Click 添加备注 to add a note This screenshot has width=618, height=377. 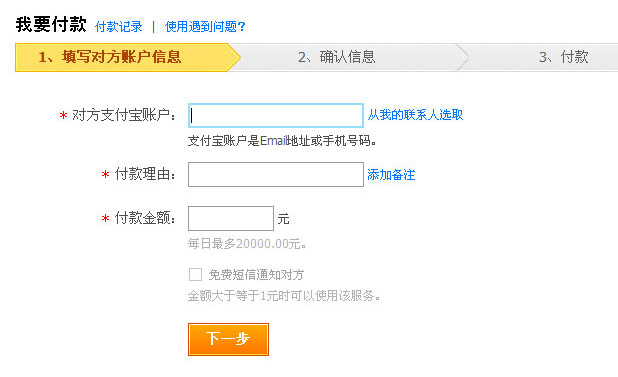[391, 175]
